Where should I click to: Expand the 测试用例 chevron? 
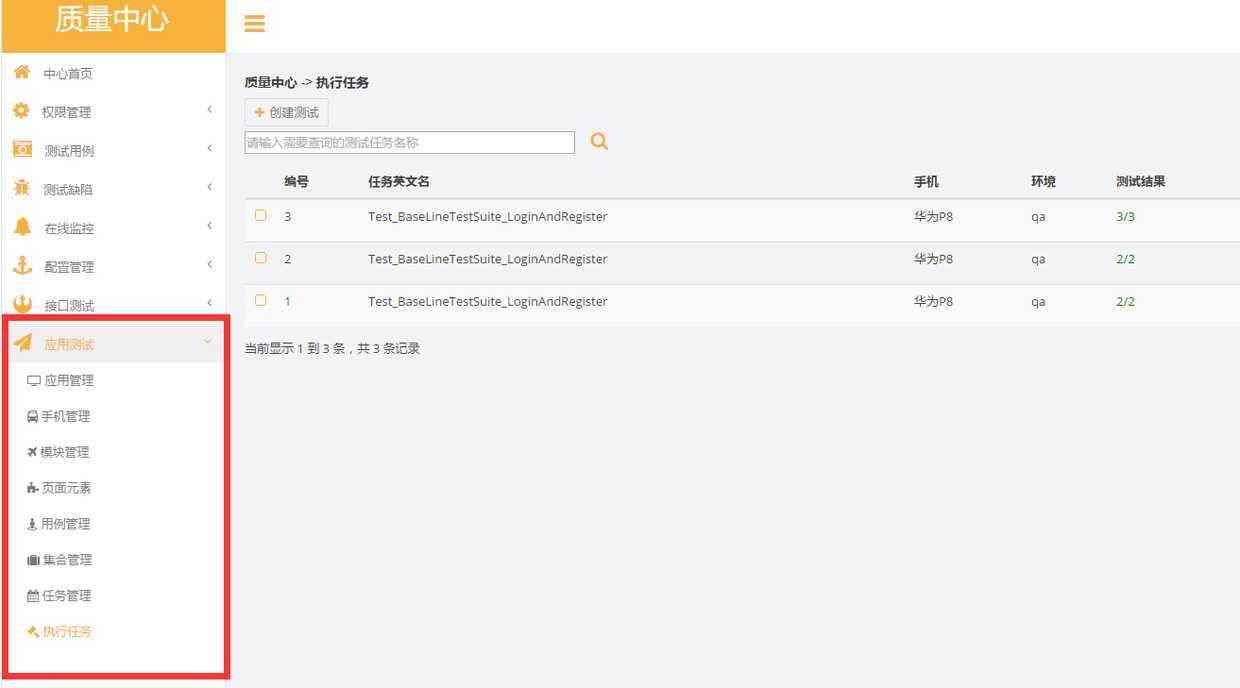[x=209, y=148]
